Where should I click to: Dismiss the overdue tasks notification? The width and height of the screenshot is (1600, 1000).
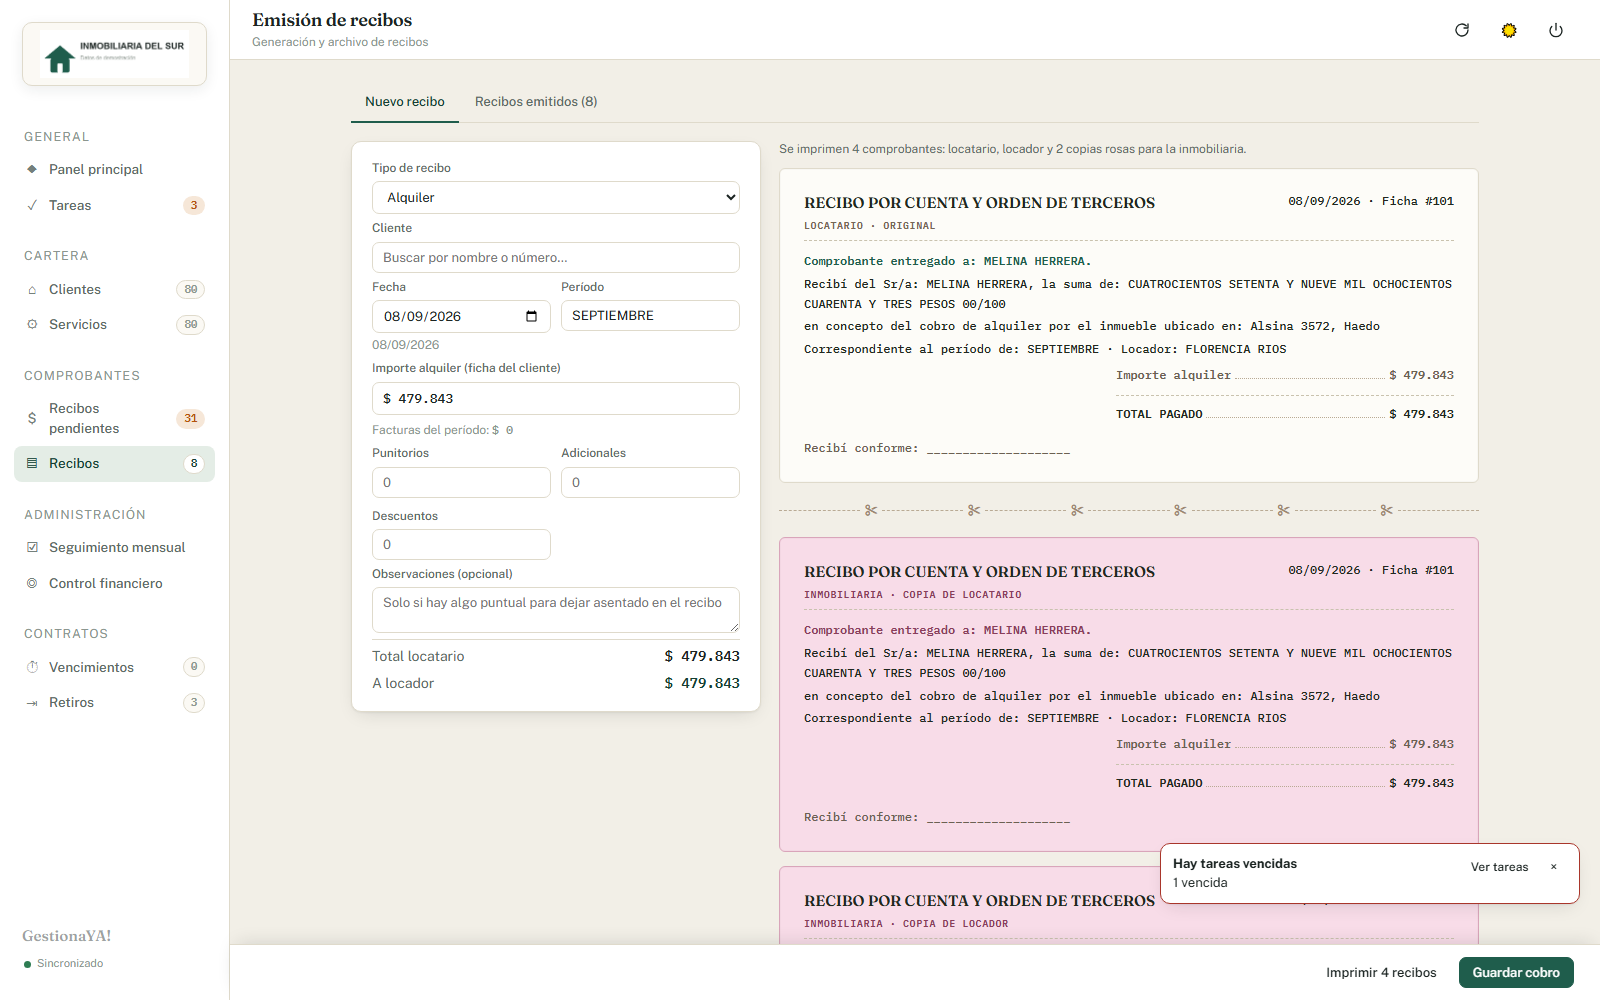1554,867
